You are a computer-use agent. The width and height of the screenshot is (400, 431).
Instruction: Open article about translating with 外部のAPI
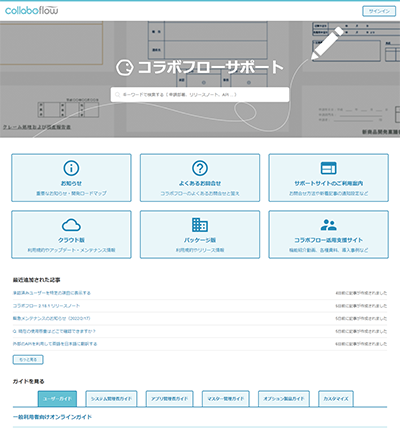coord(55,344)
